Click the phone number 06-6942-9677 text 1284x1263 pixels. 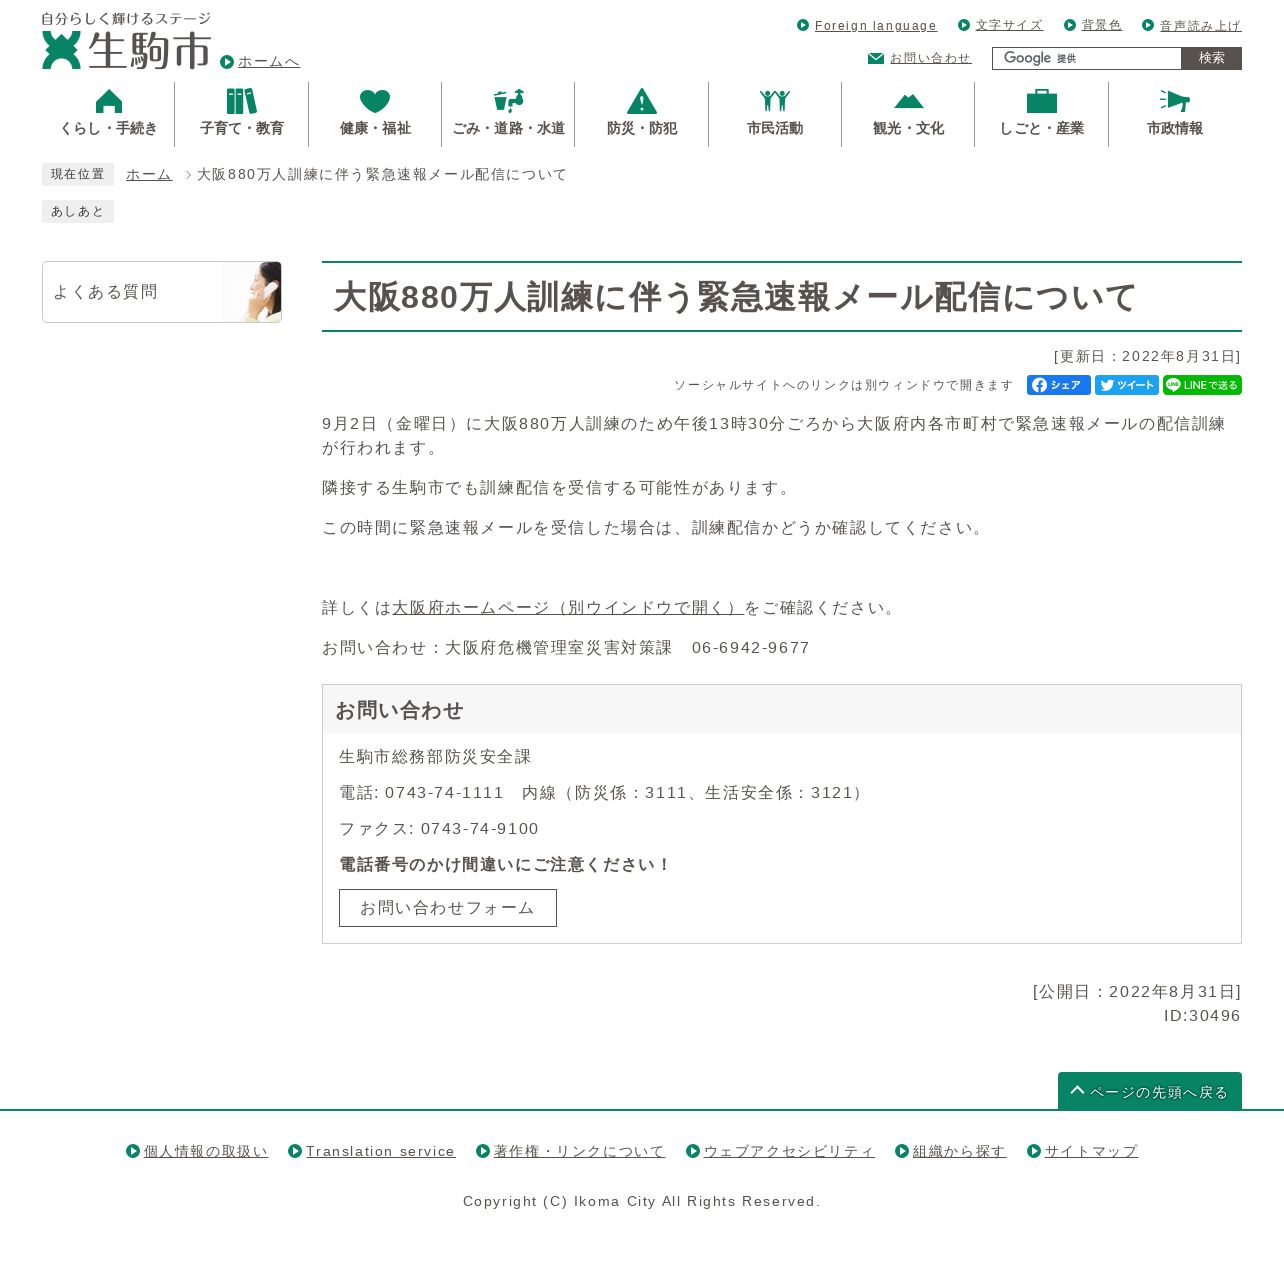coord(751,648)
